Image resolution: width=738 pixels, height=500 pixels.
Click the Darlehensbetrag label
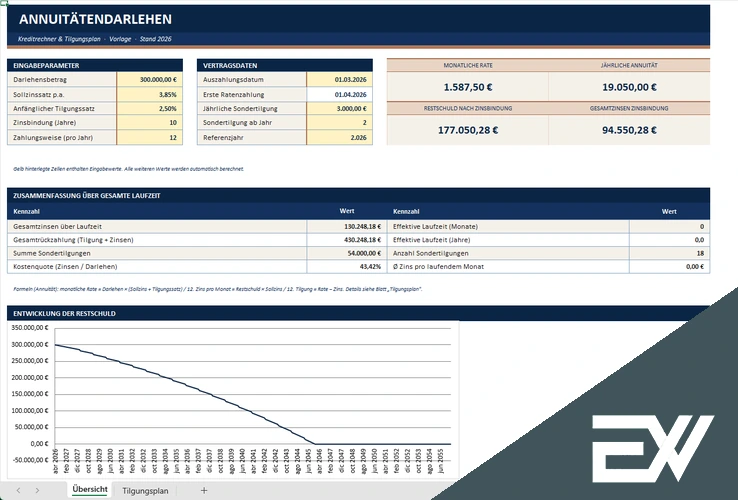[40, 80]
